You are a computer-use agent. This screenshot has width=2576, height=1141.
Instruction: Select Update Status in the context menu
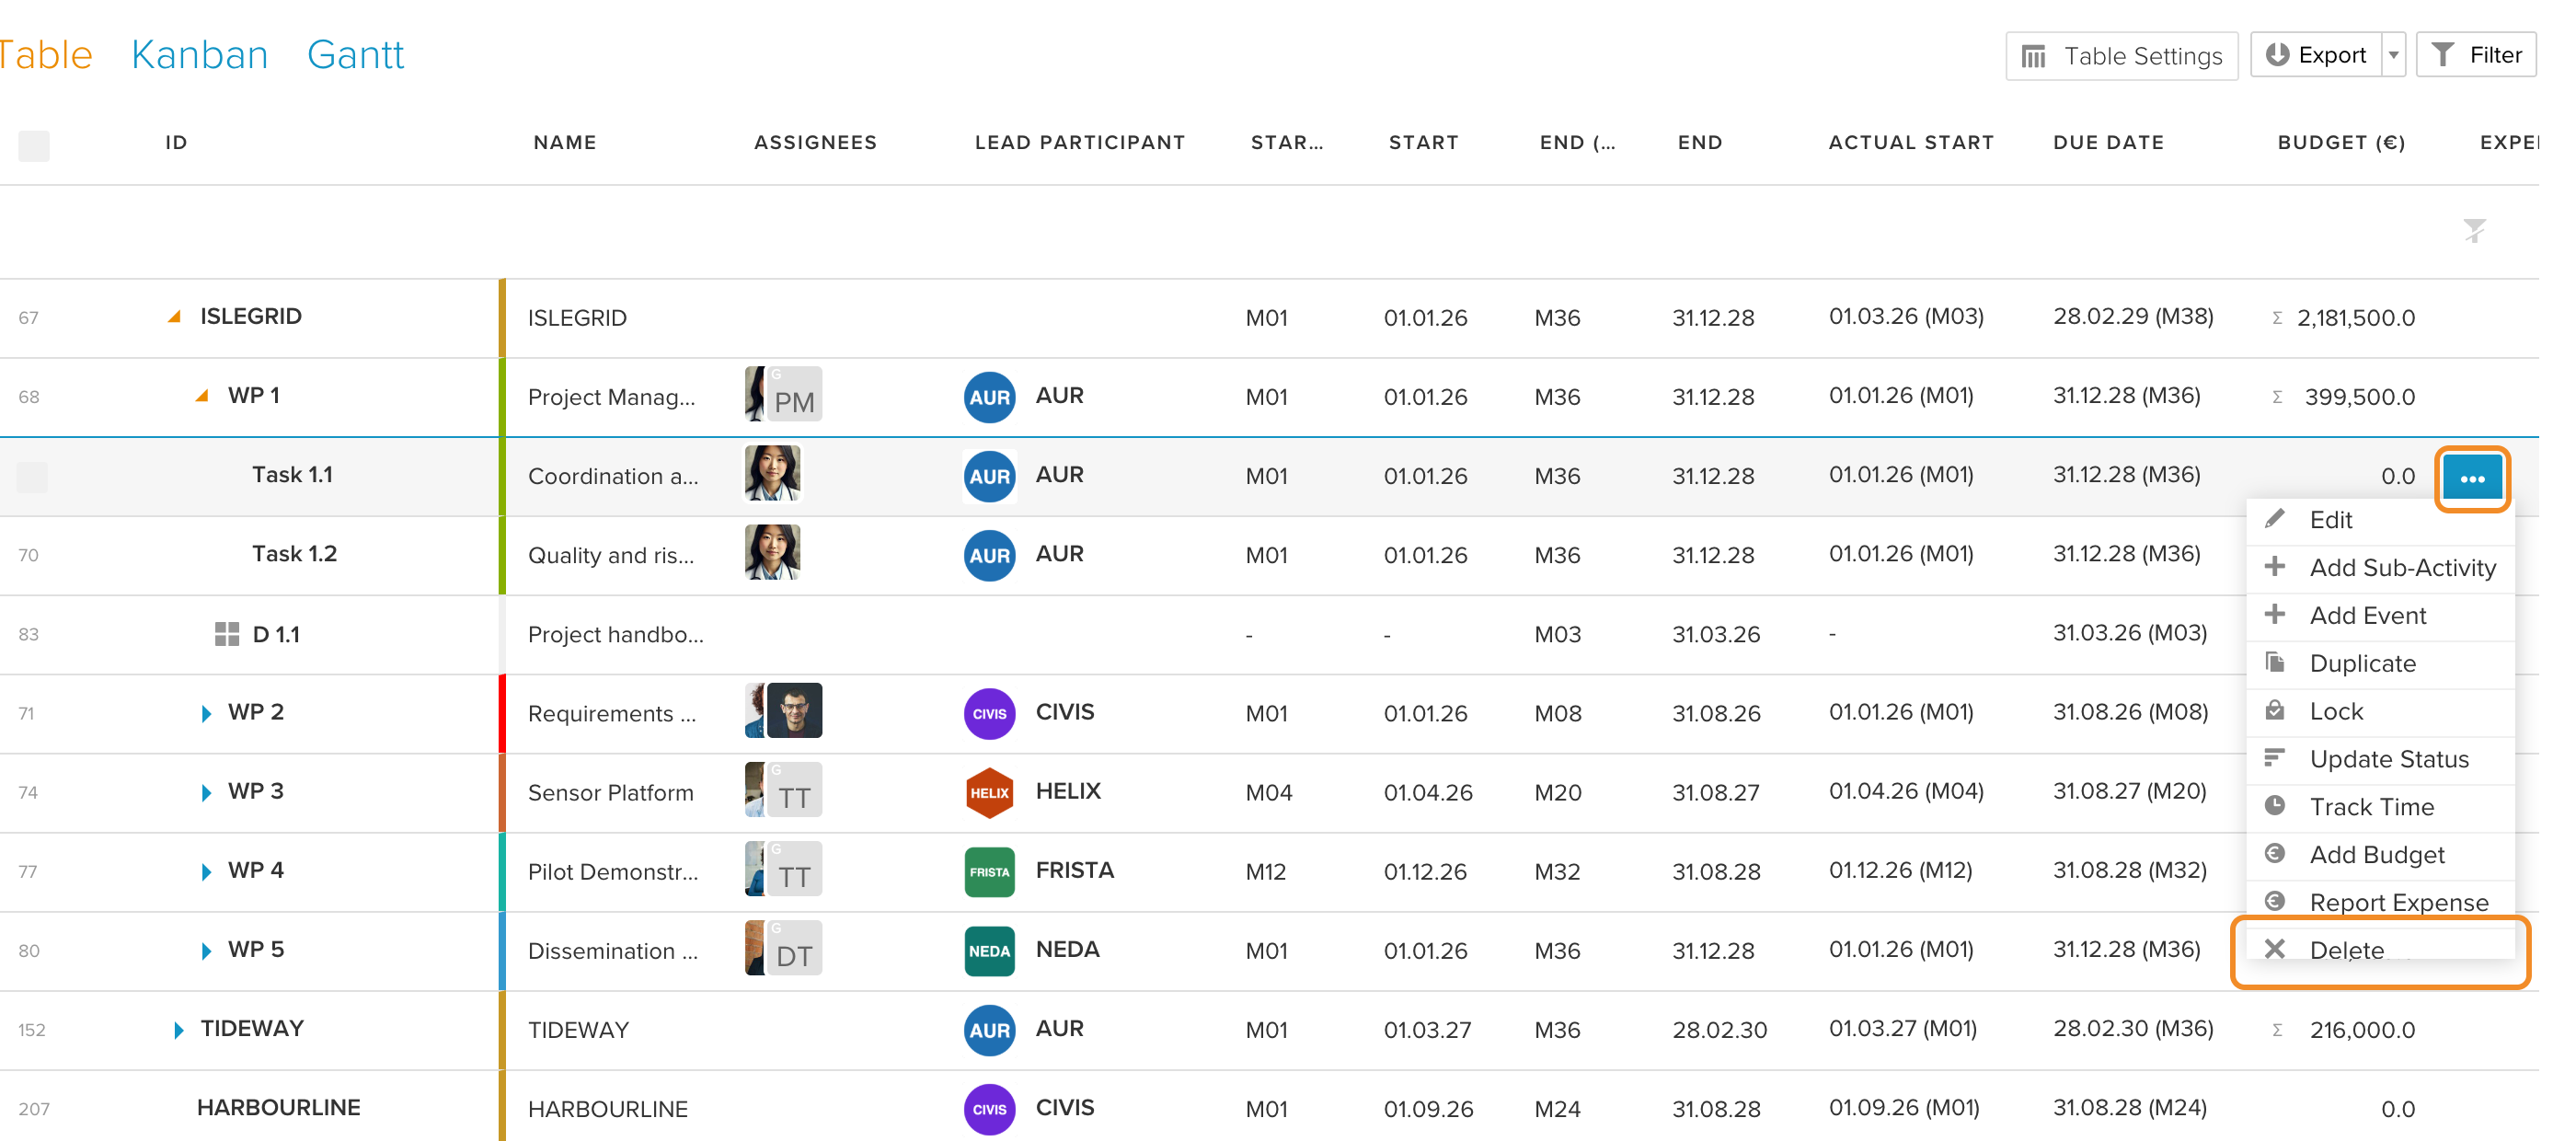[x=2379, y=760]
